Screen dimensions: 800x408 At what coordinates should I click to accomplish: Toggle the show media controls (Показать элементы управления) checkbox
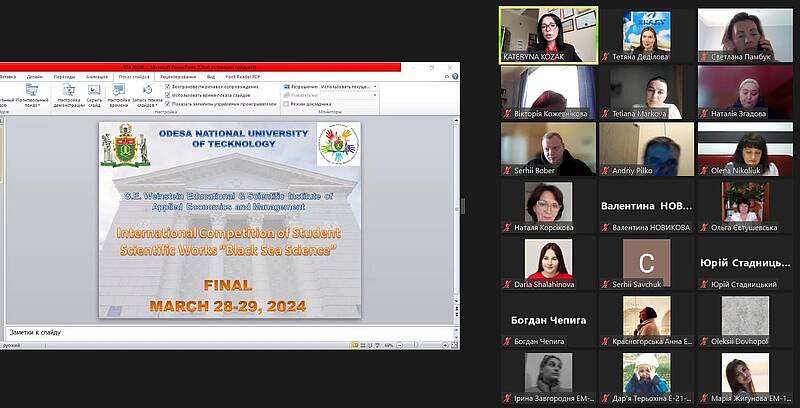pos(167,104)
